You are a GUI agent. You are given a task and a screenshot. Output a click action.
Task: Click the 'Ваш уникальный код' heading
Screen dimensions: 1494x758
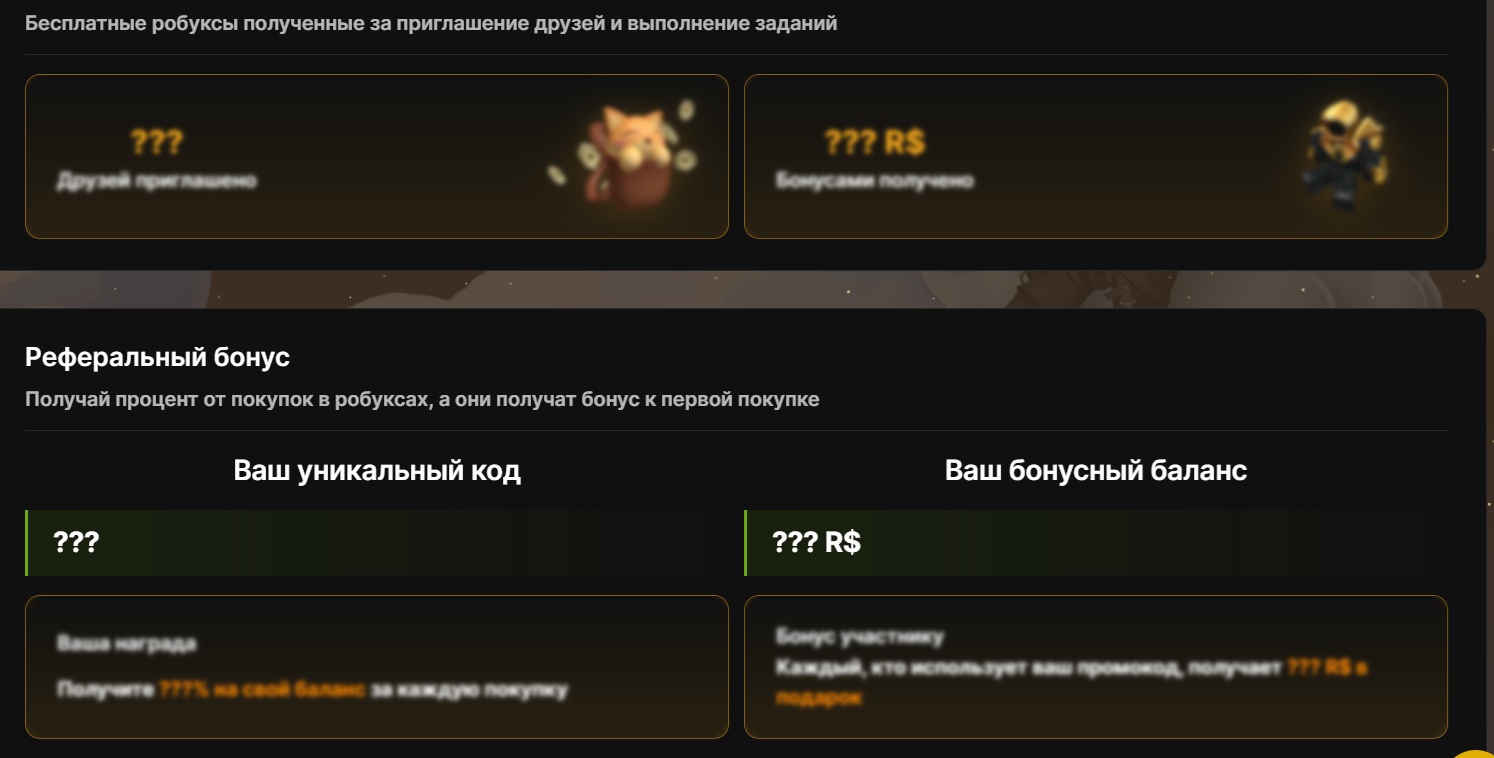coord(377,470)
